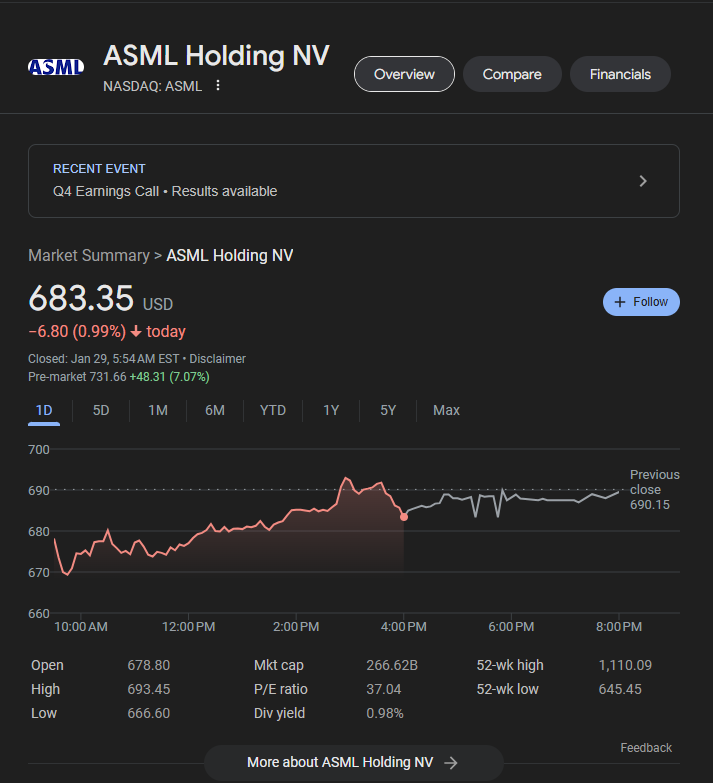Click the 52-wk high value 1,110.09
The height and width of the screenshot is (783, 713).
point(625,665)
